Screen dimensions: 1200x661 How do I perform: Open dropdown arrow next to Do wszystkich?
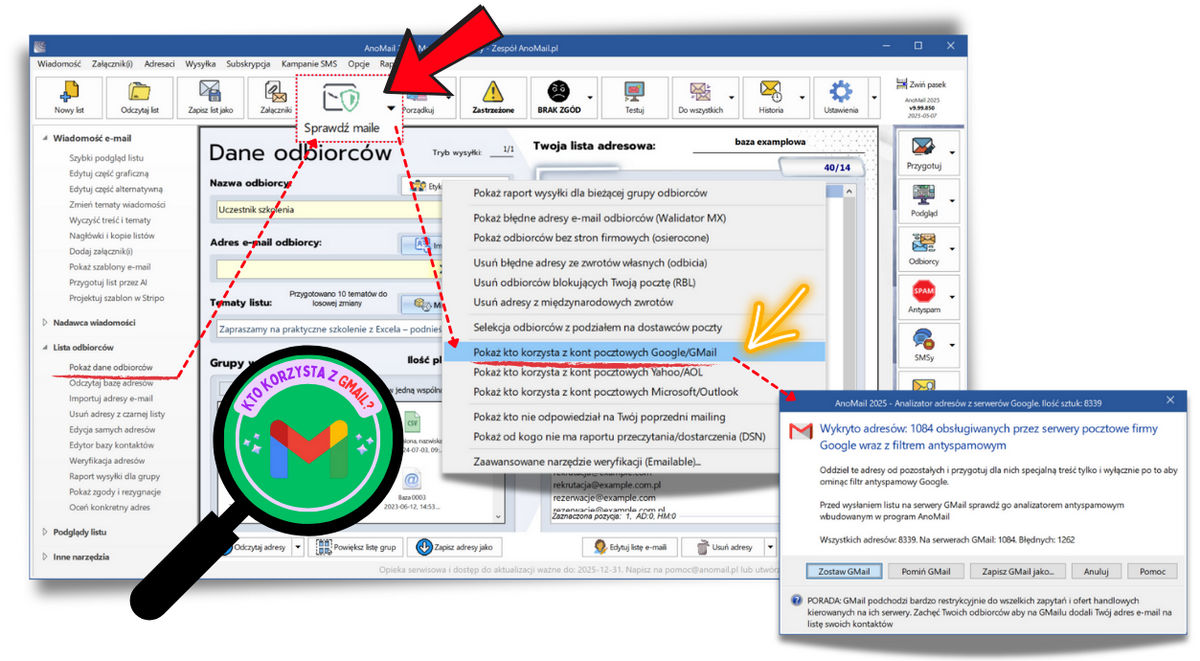tap(733, 98)
